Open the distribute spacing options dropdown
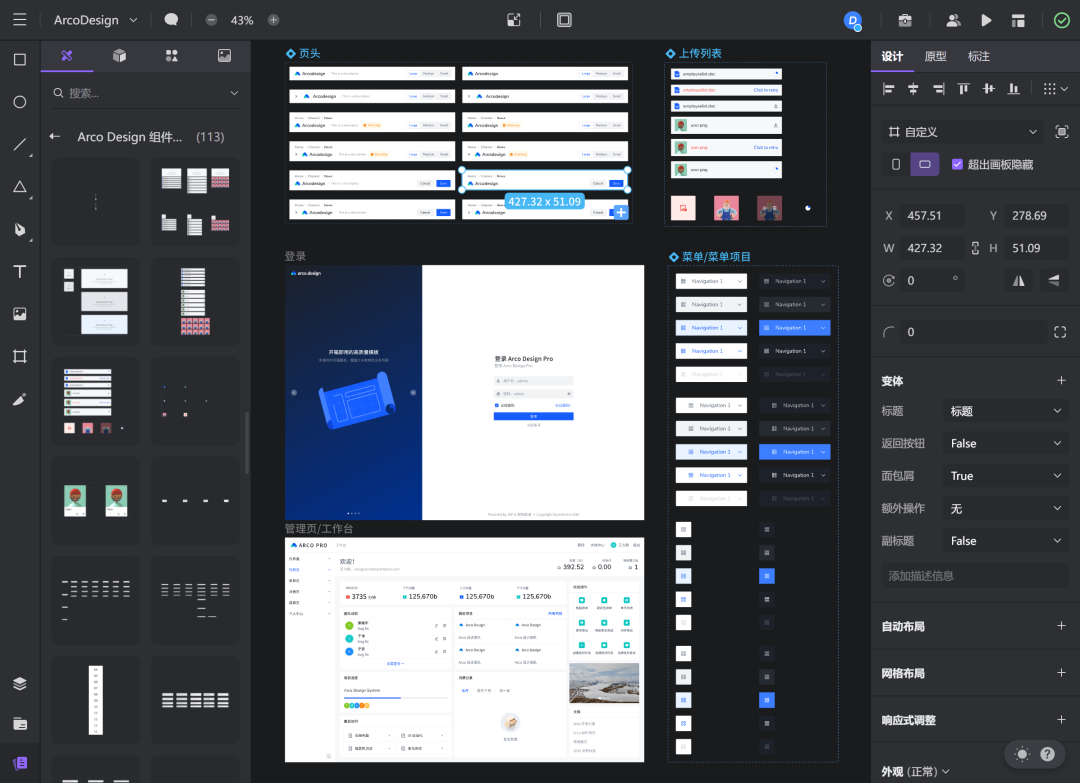Viewport: 1080px width, 783px height. (1055, 88)
